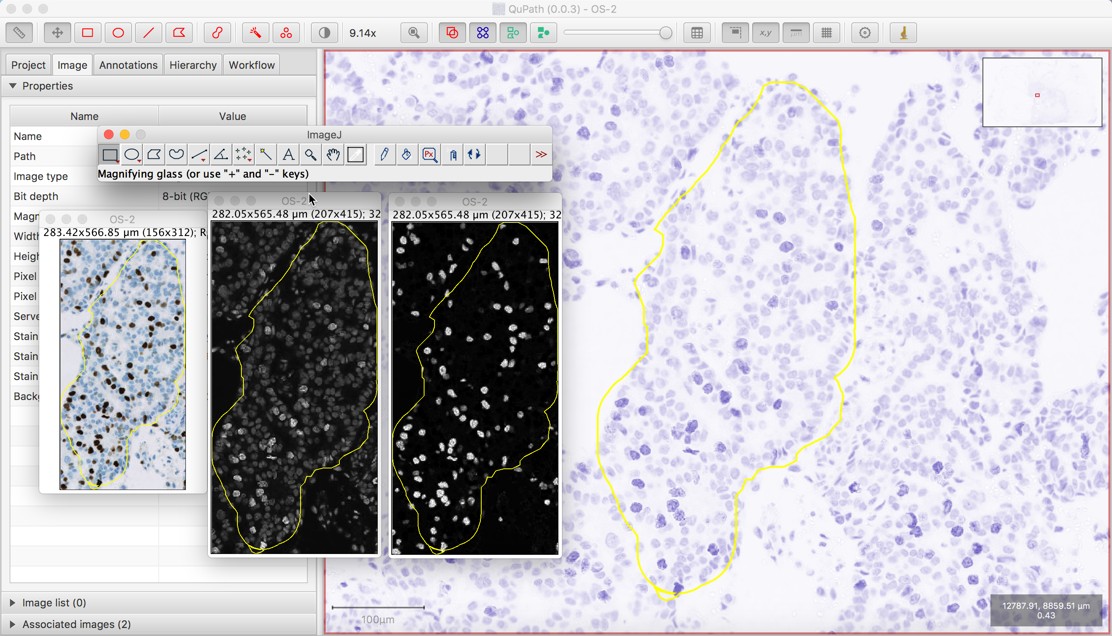Select ImageJ Text tool

point(288,155)
